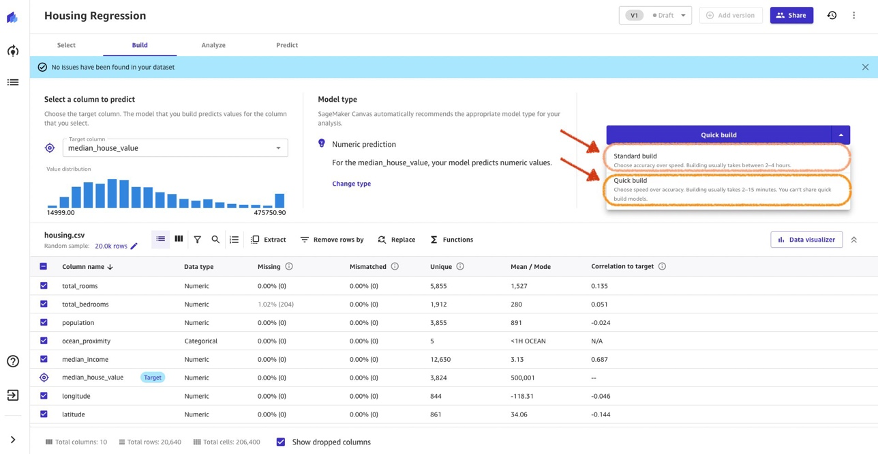Open the model recipe list icon

tap(234, 239)
